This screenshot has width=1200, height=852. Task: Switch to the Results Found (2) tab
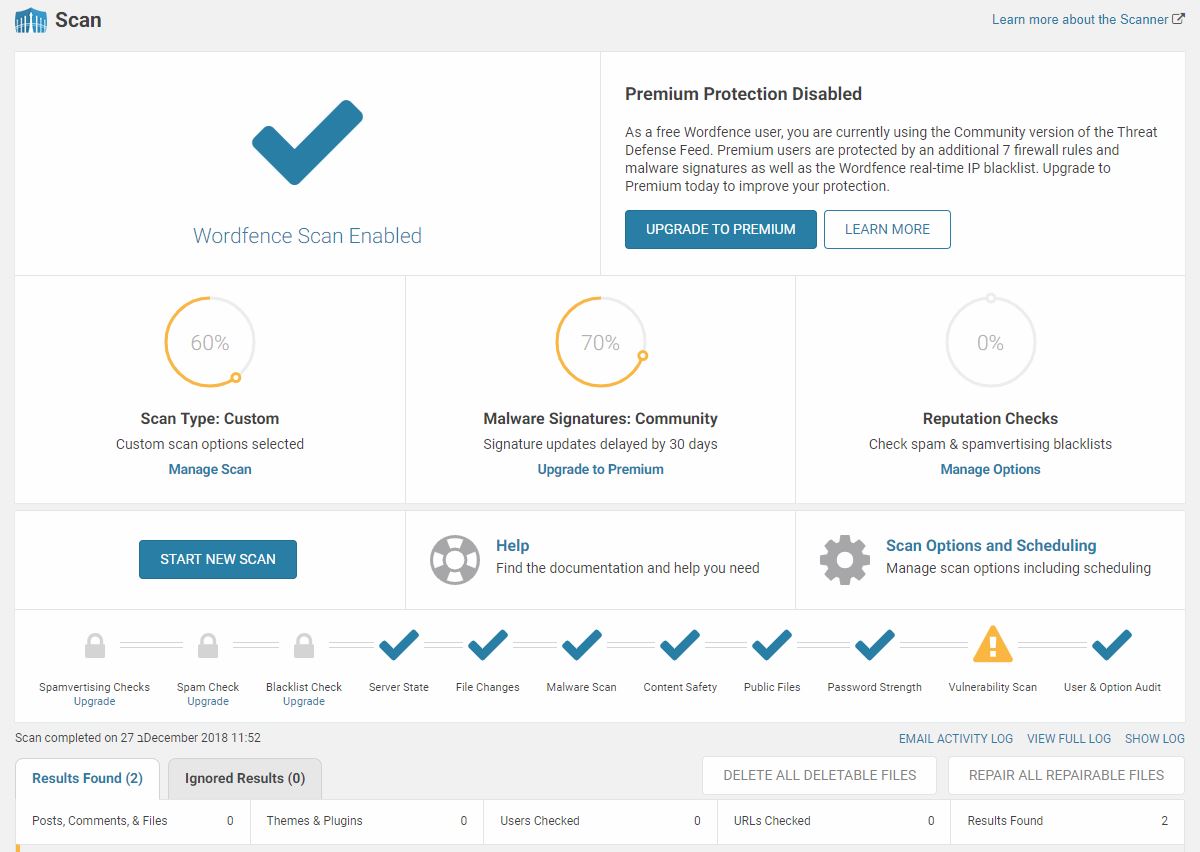[87, 778]
